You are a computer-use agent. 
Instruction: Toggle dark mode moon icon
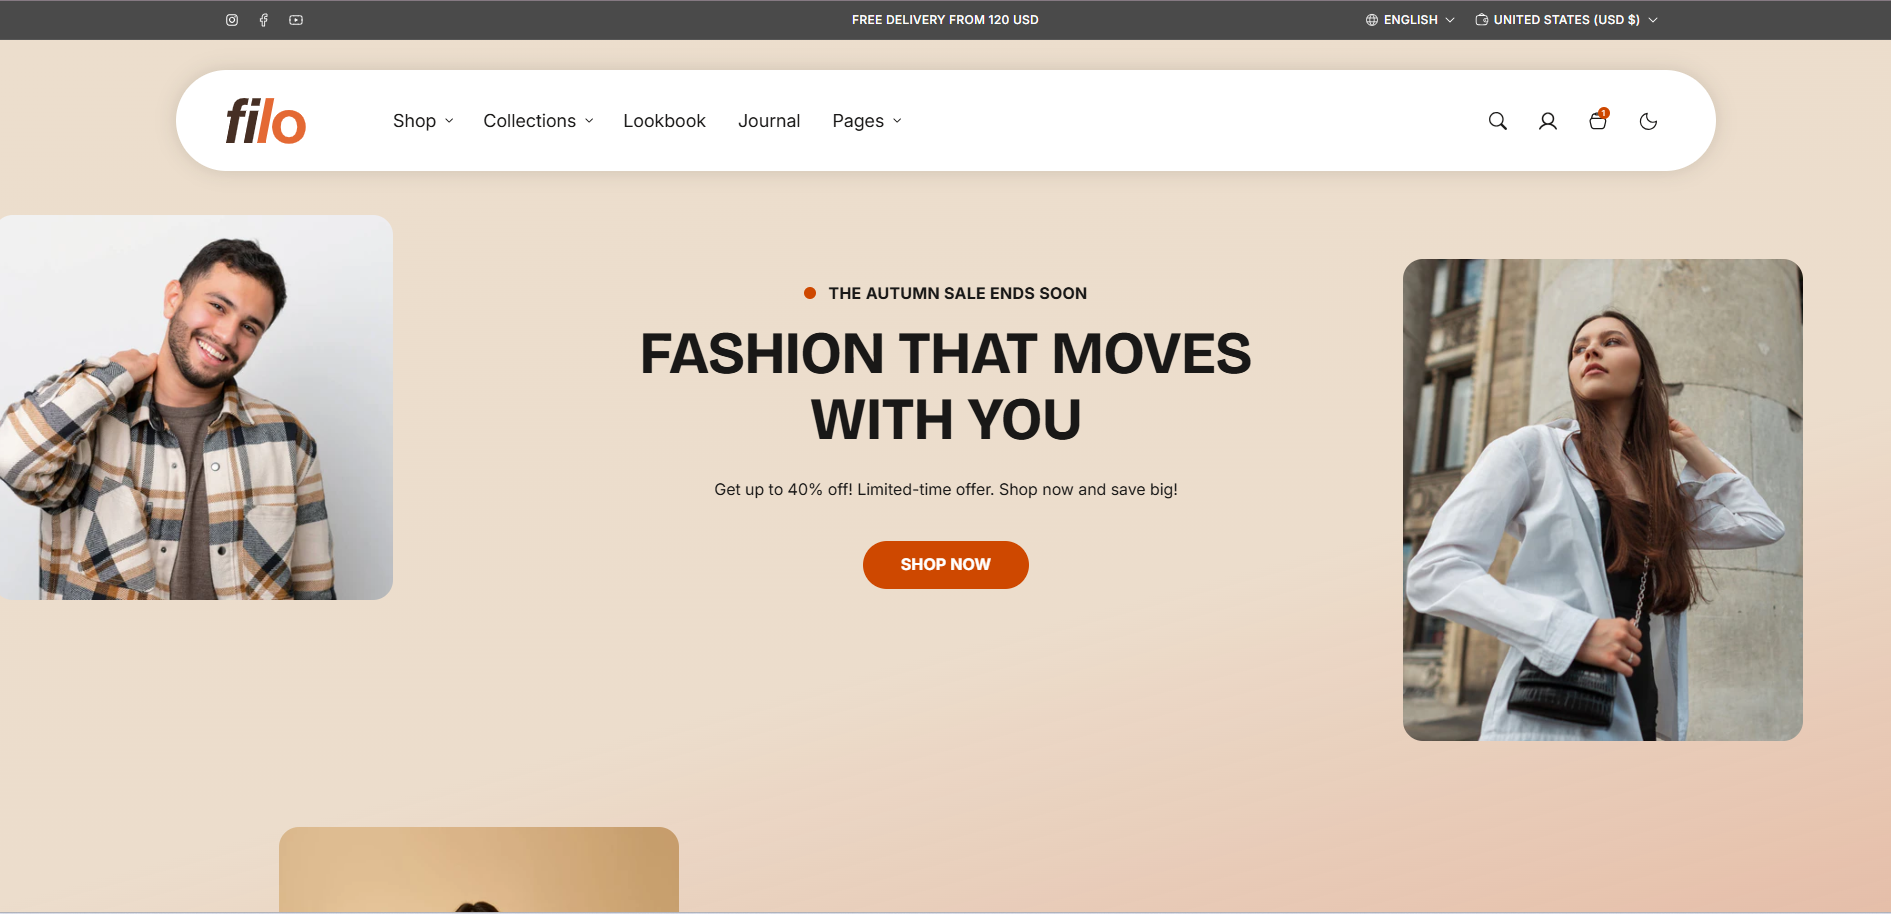tap(1649, 121)
